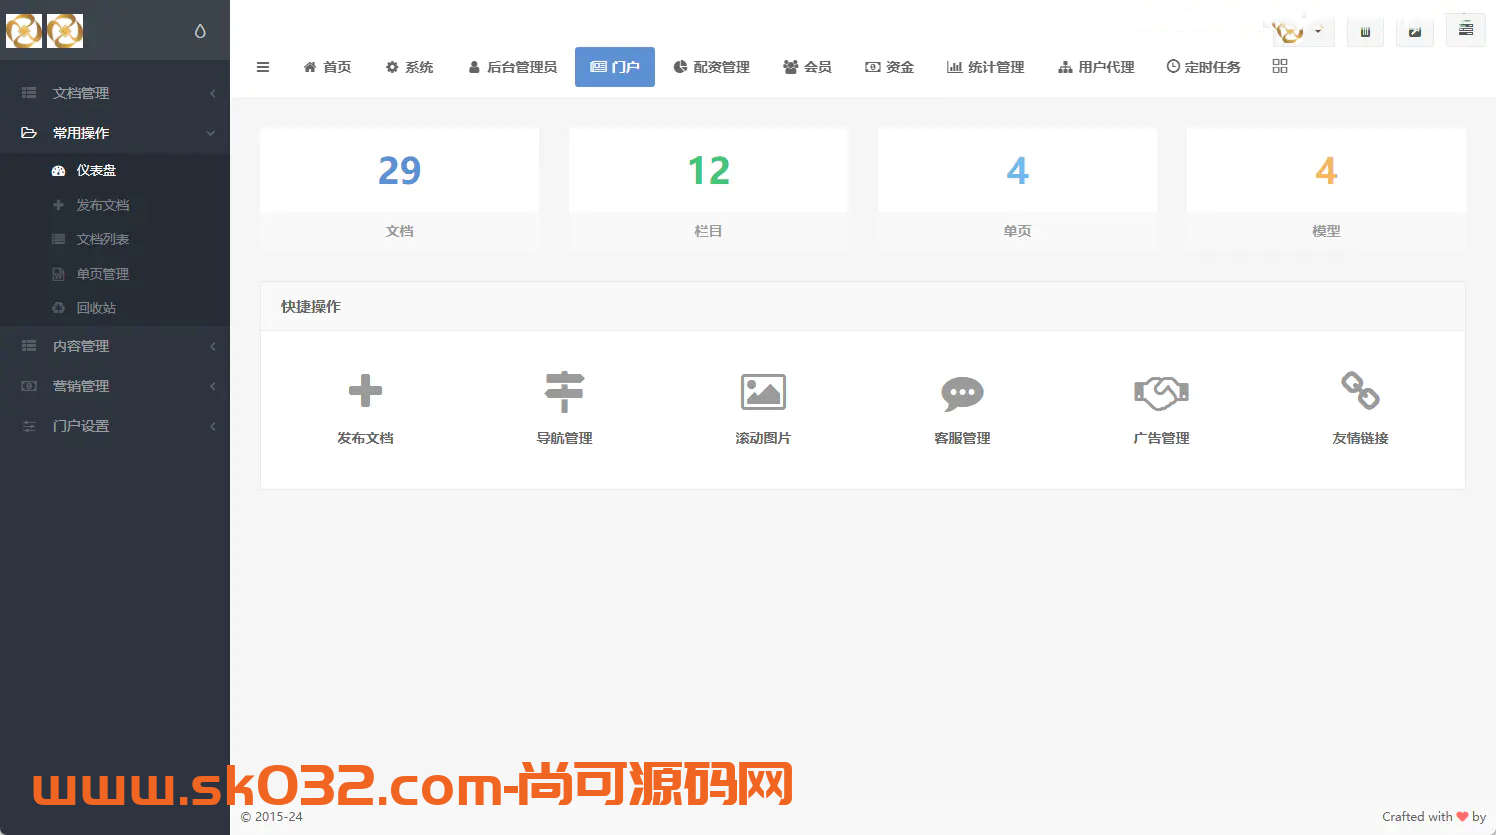
Task: Expand 文档管理 in the sidebar
Action: [115, 93]
